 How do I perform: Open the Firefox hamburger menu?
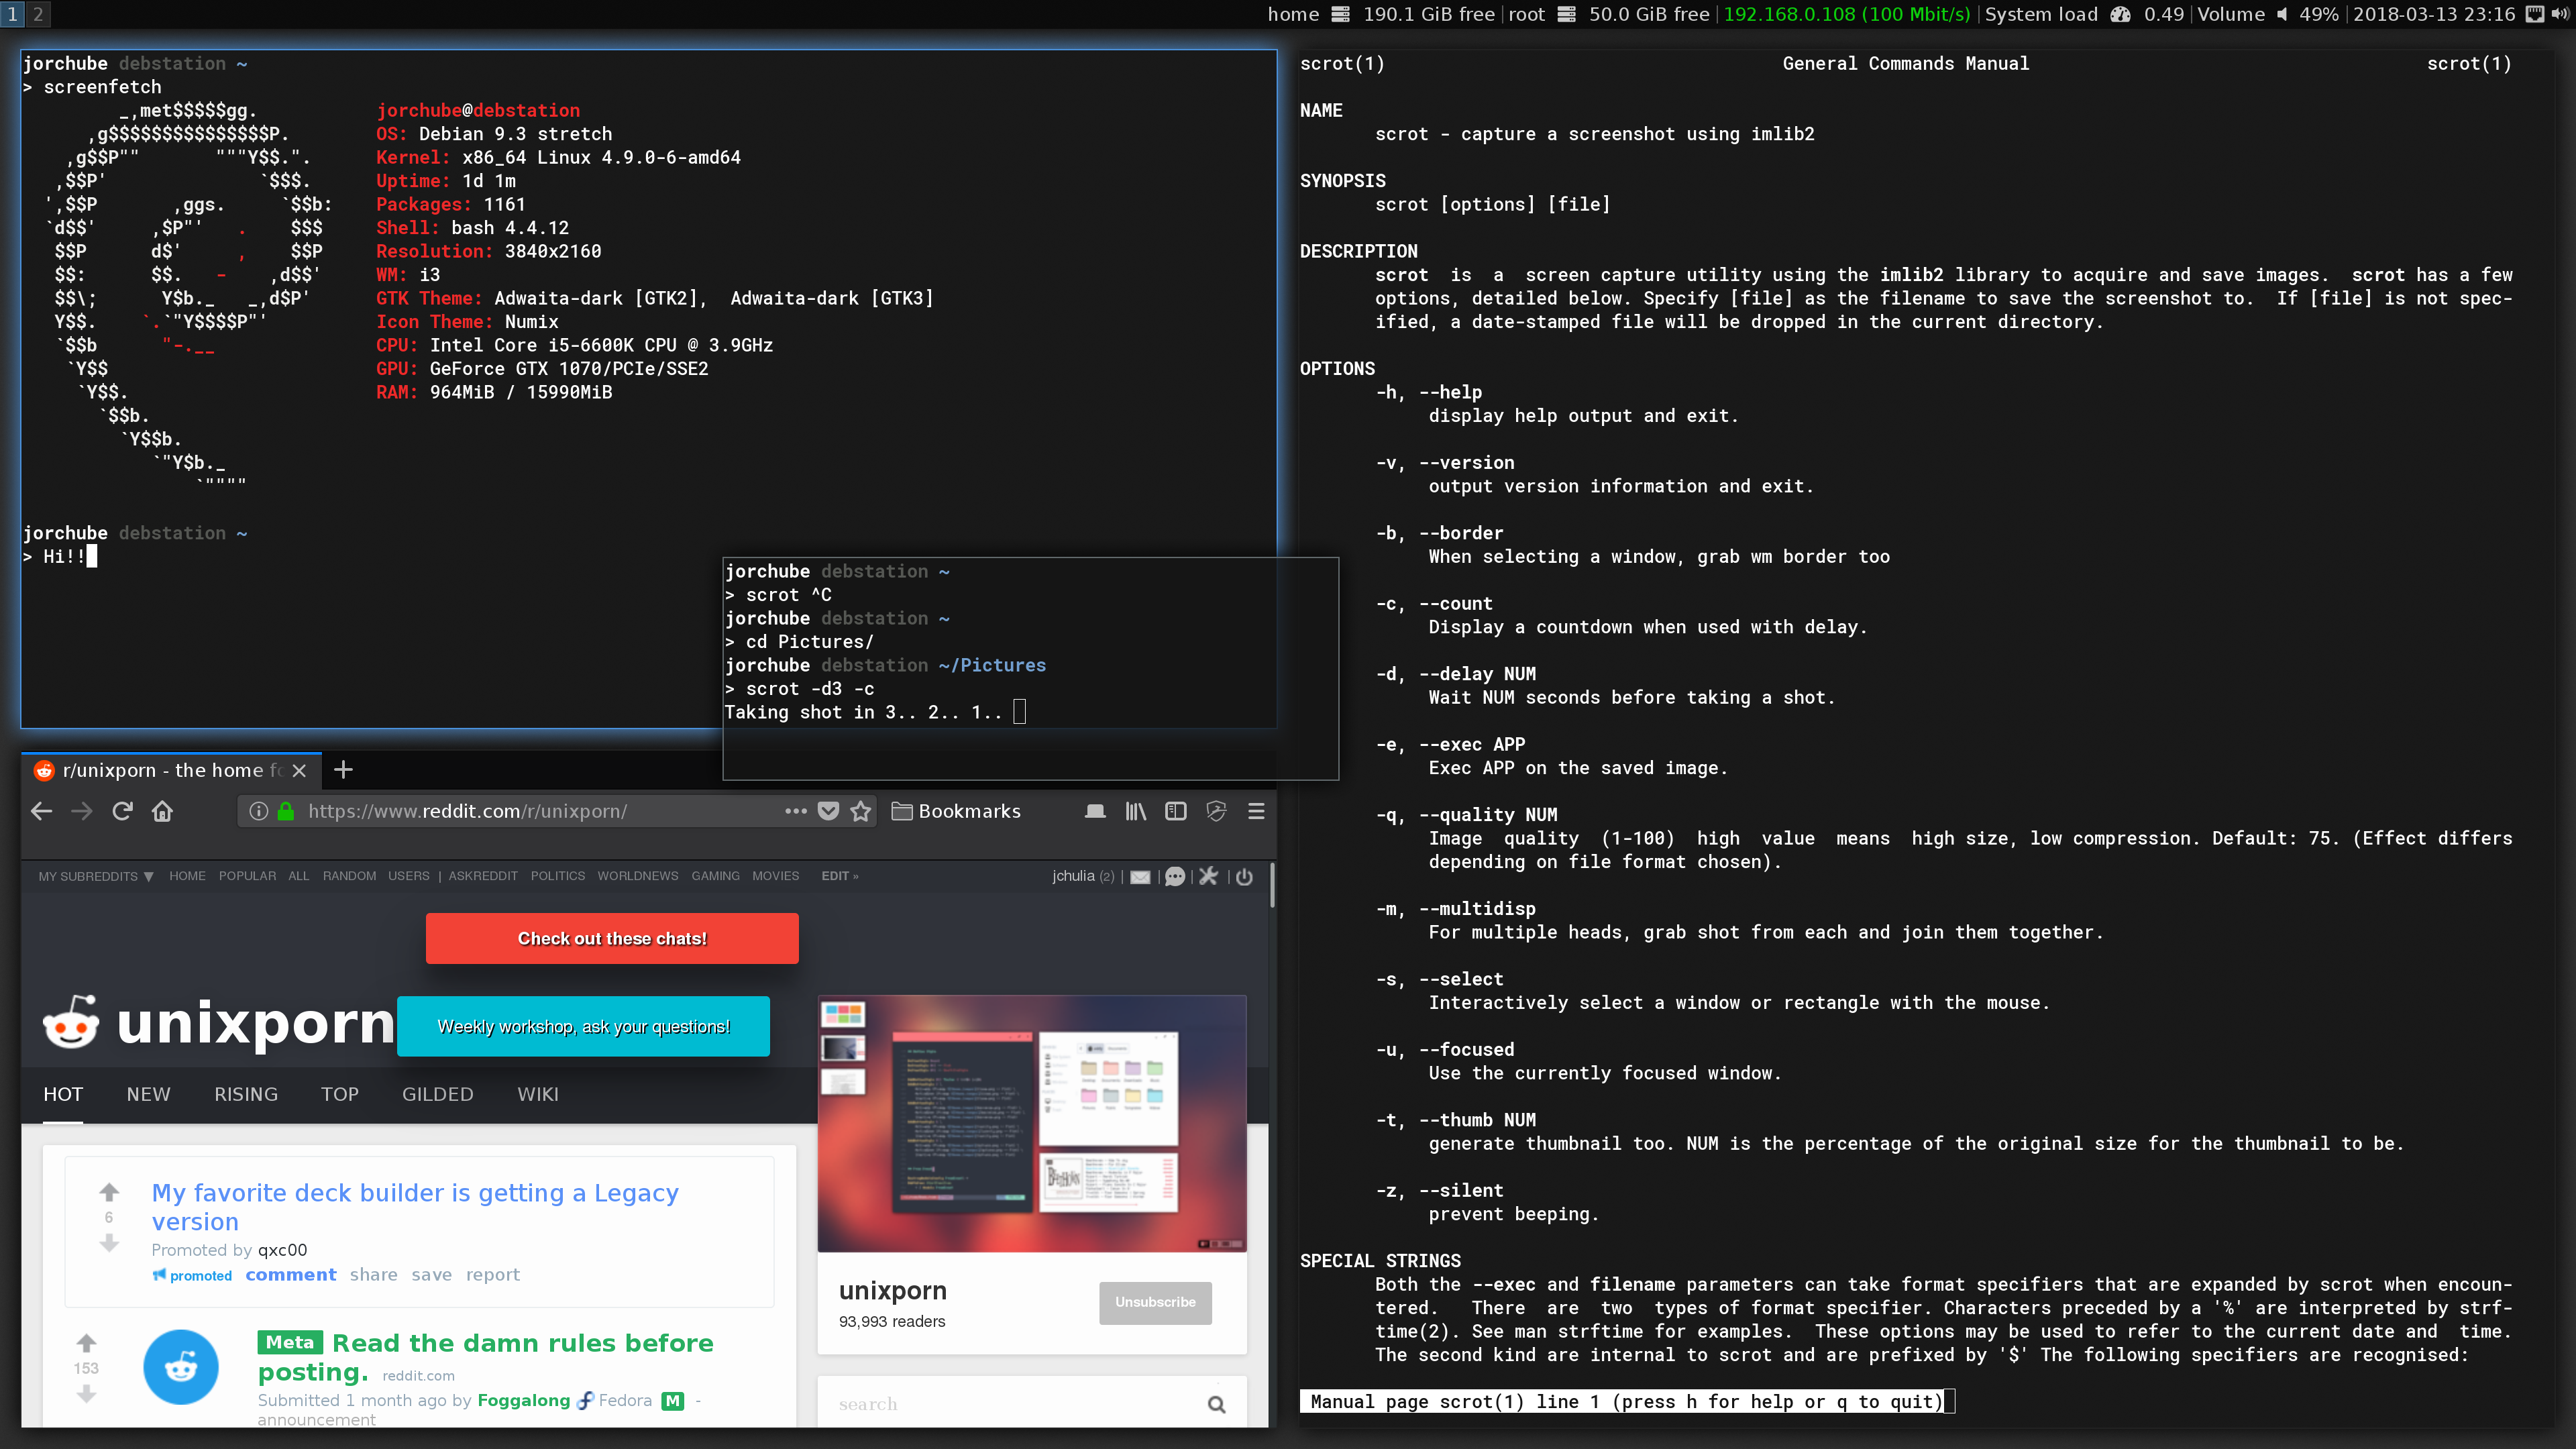tap(1256, 811)
